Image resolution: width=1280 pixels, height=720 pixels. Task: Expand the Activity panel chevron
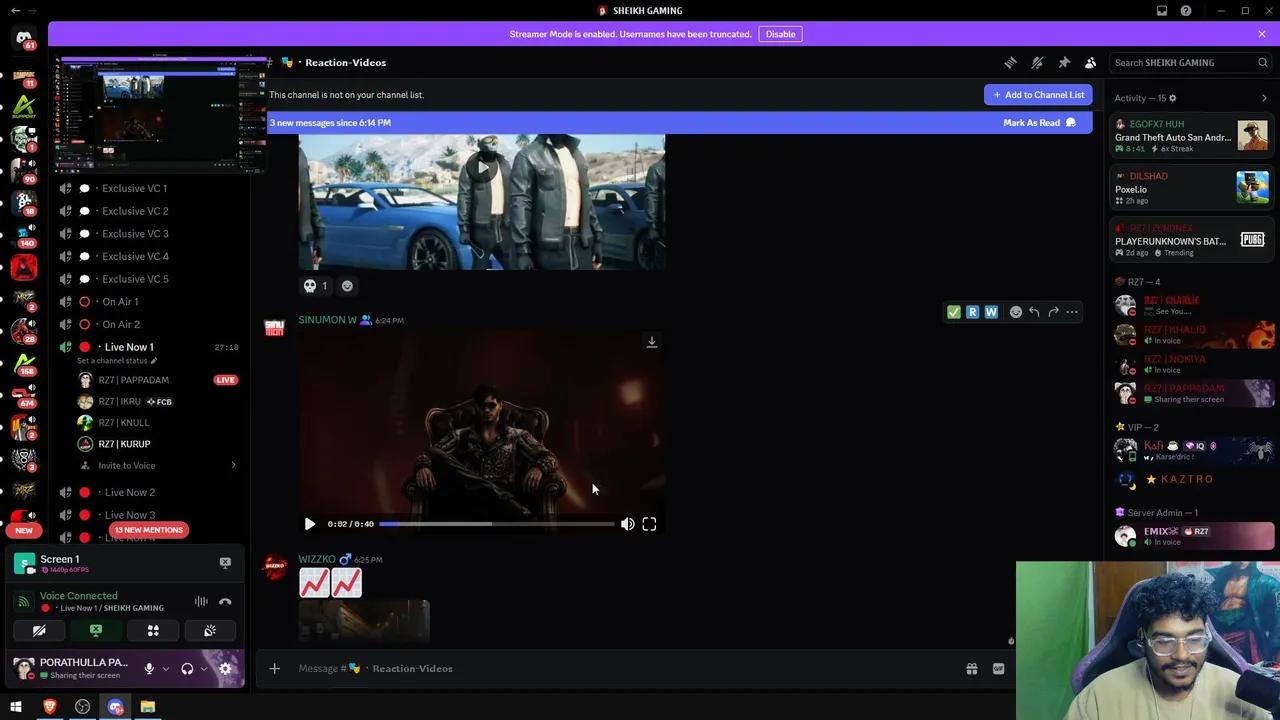[1264, 98]
